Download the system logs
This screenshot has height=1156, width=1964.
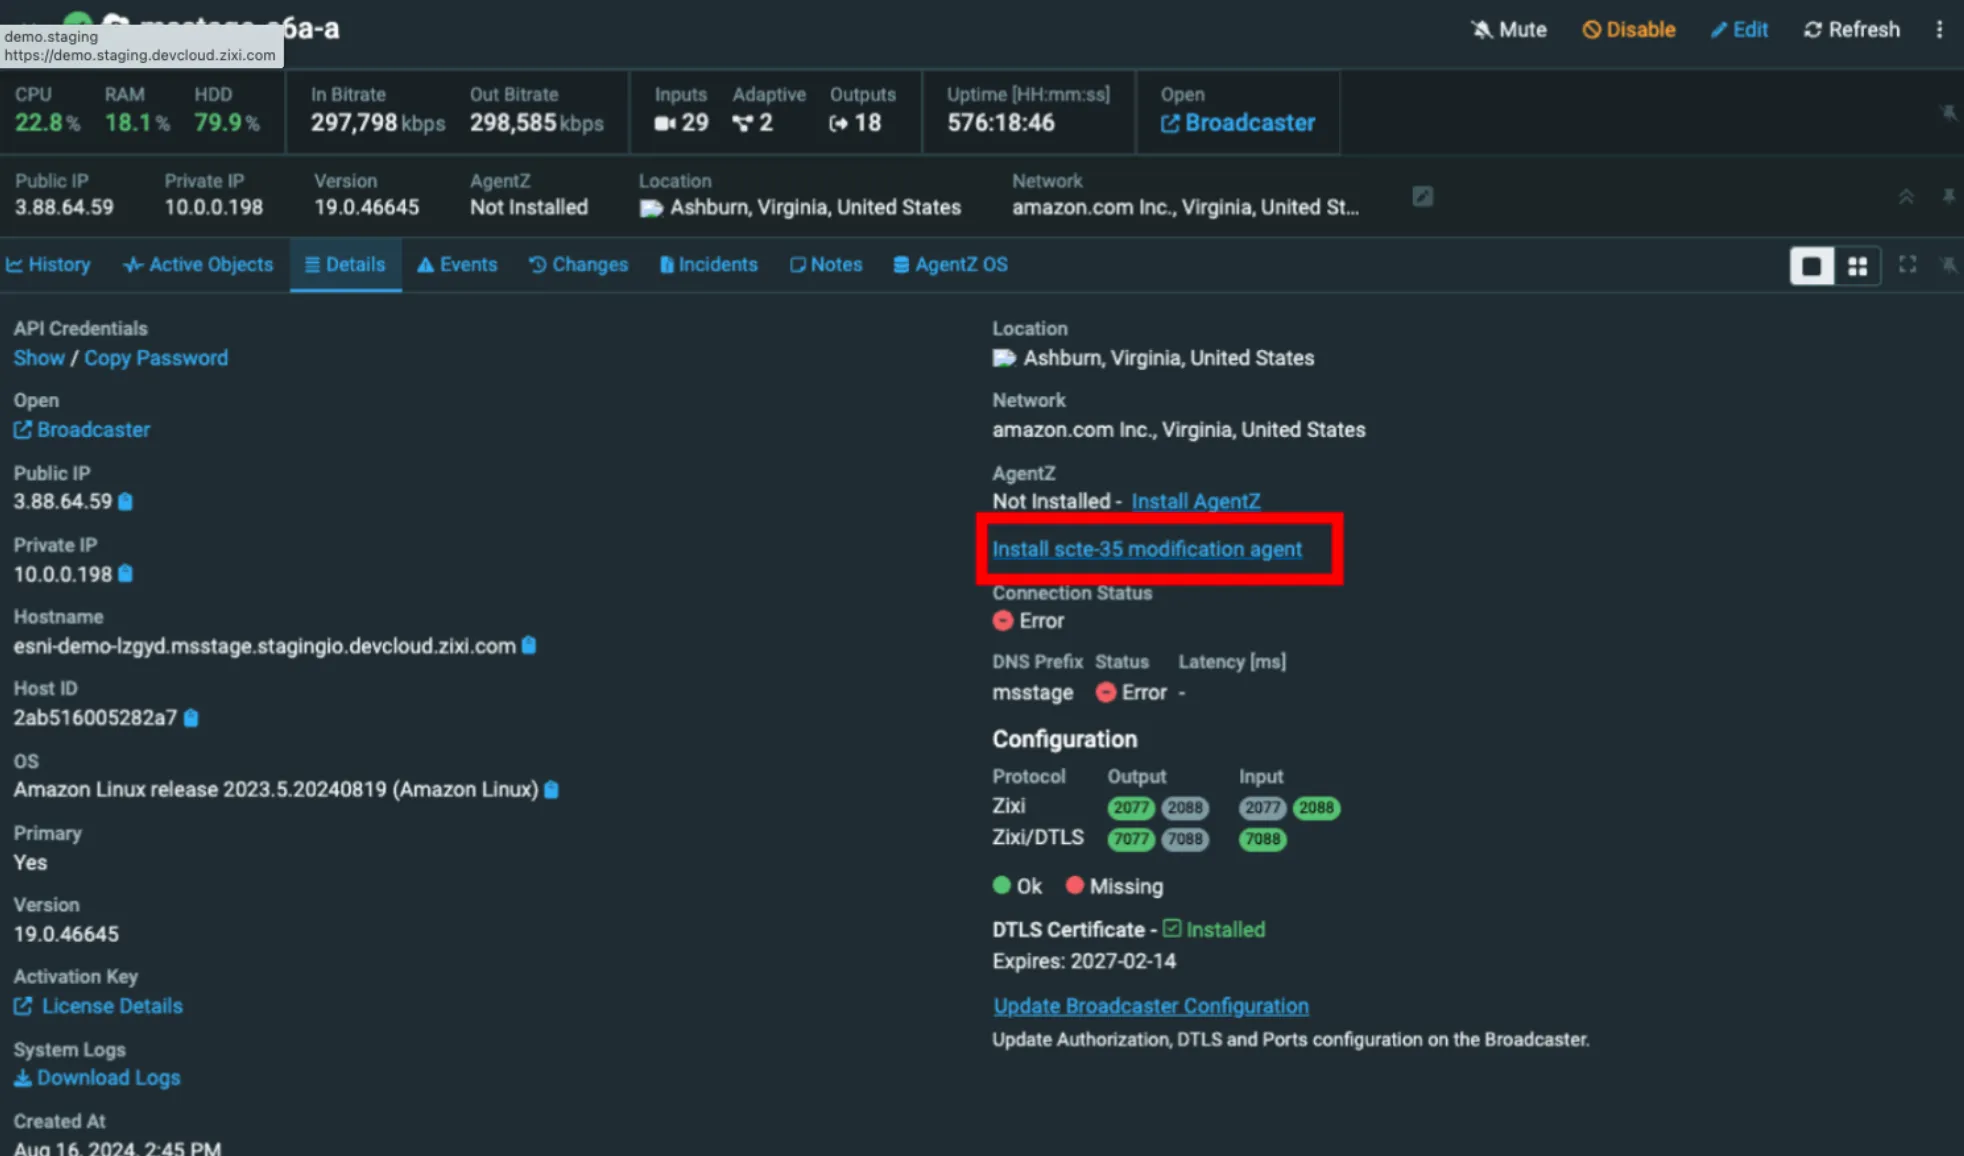click(x=97, y=1078)
